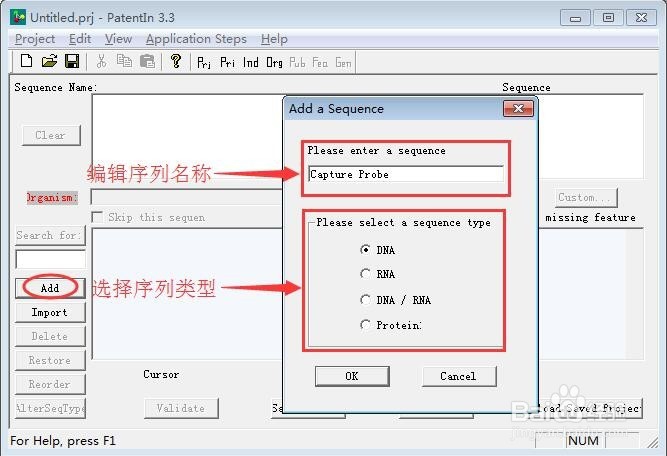This screenshot has width=667, height=456.
Task: Choose the Protein sequence type
Action: pyautogui.click(x=365, y=325)
